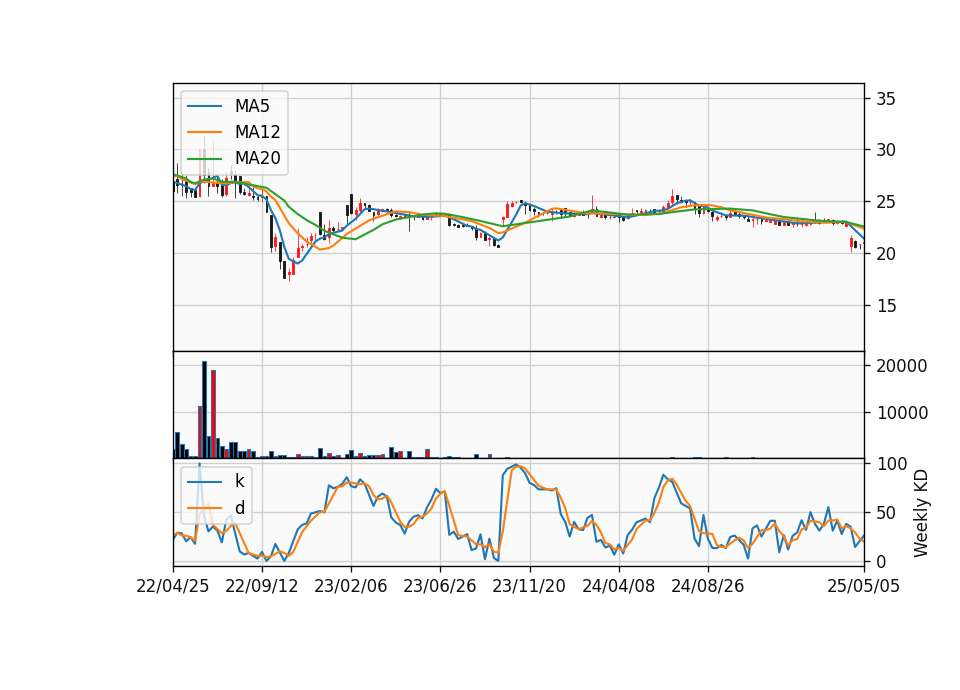Click the 22/09/12 date label

262,586
